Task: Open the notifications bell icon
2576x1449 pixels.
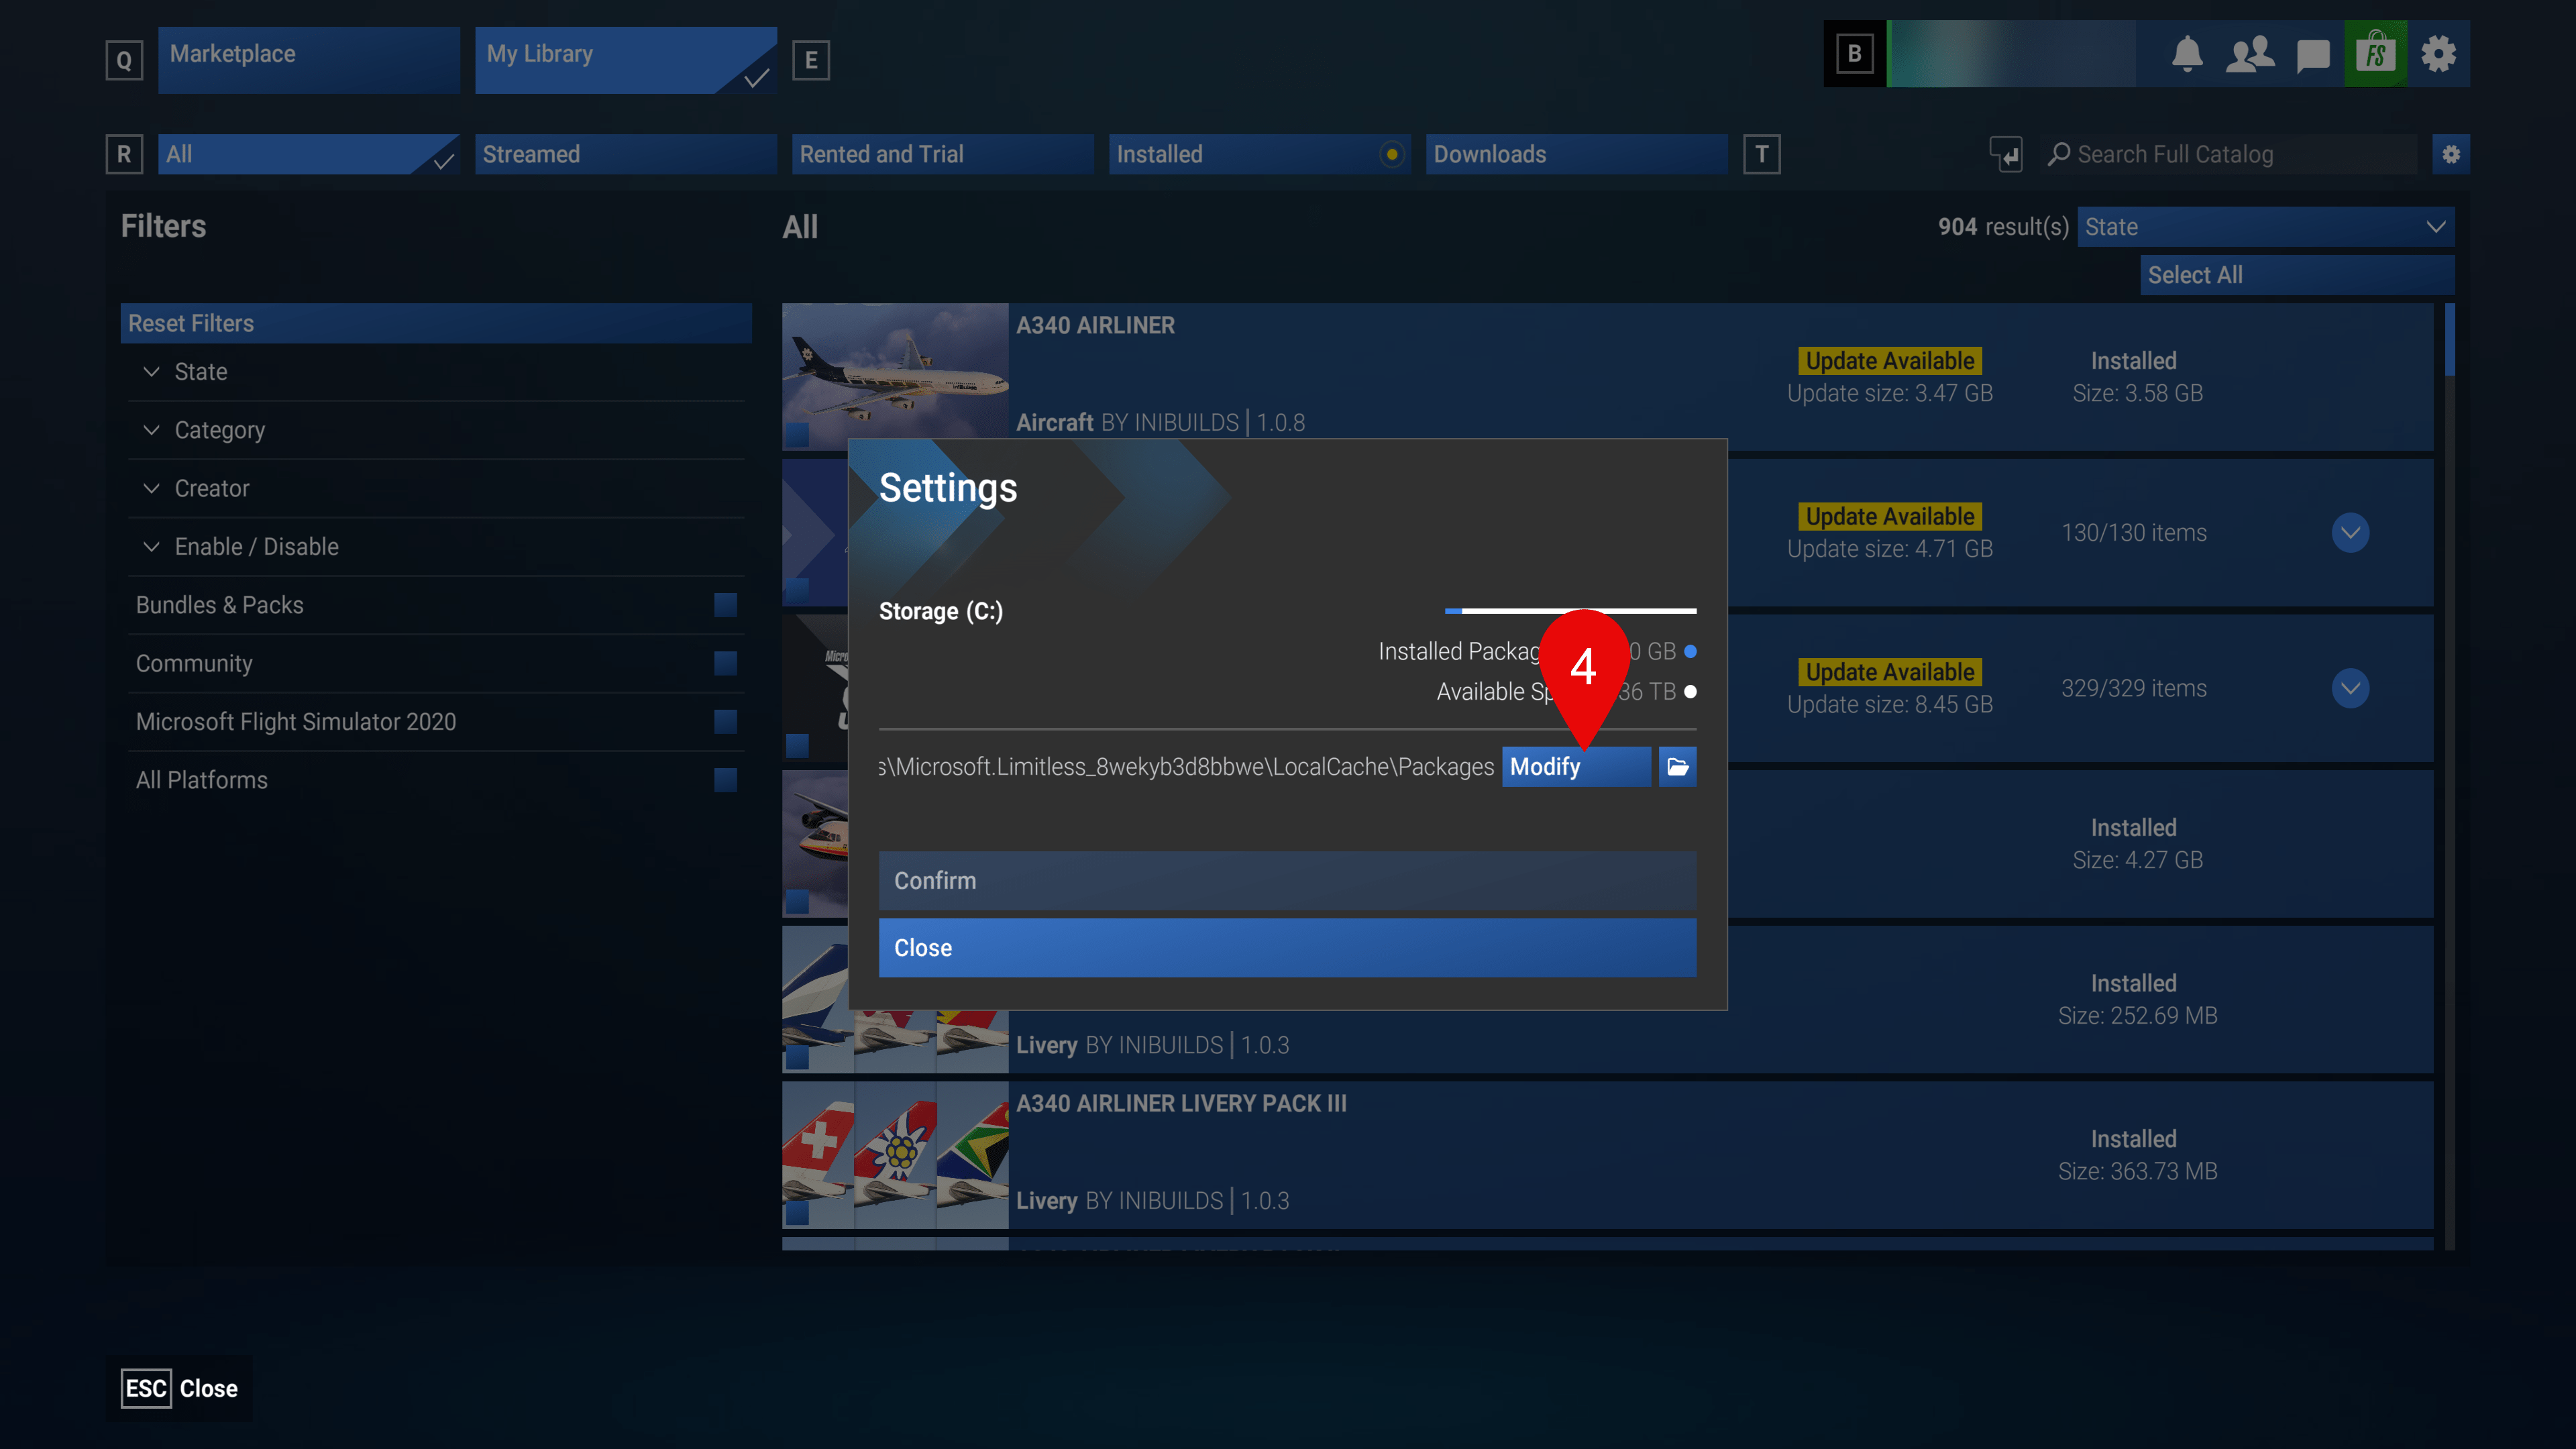Action: click(2187, 54)
